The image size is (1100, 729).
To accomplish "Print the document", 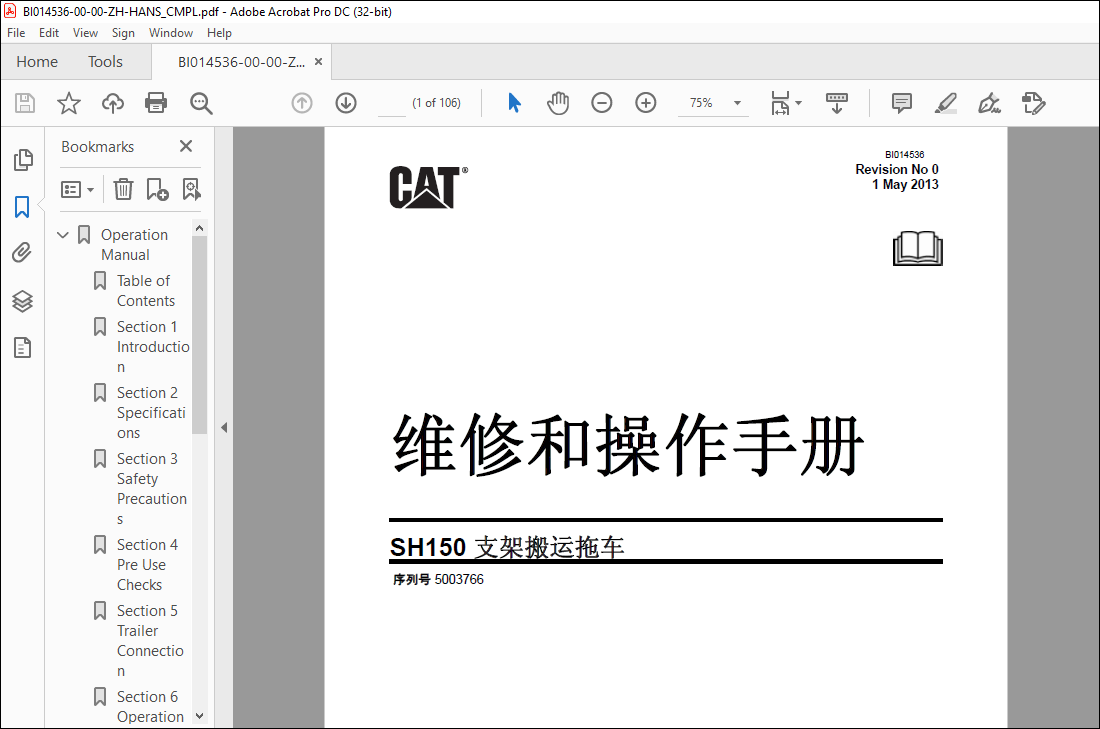I will tap(156, 103).
